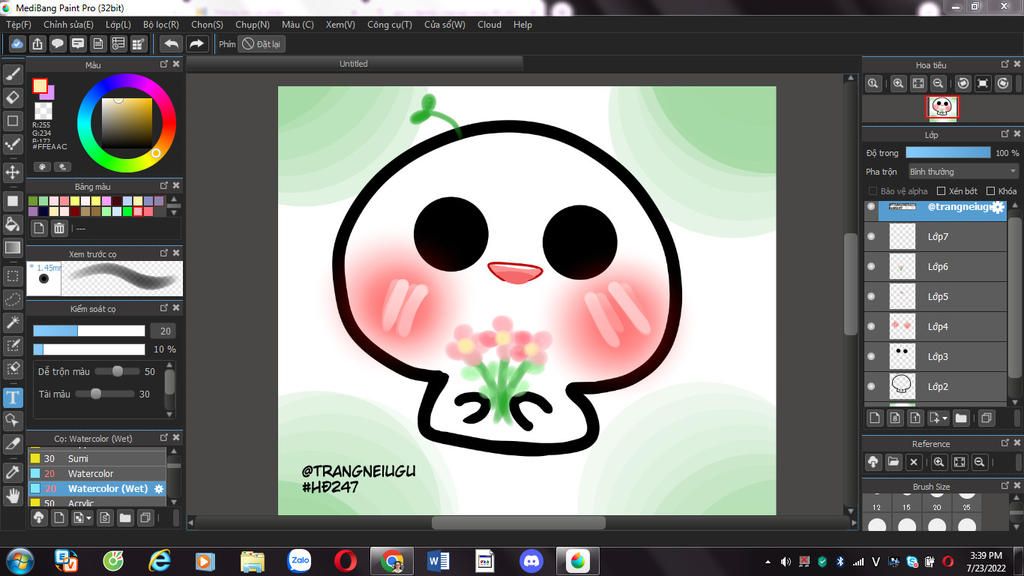The image size is (1024, 576).
Task: Open Zalo from the taskbar
Action: [299, 561]
